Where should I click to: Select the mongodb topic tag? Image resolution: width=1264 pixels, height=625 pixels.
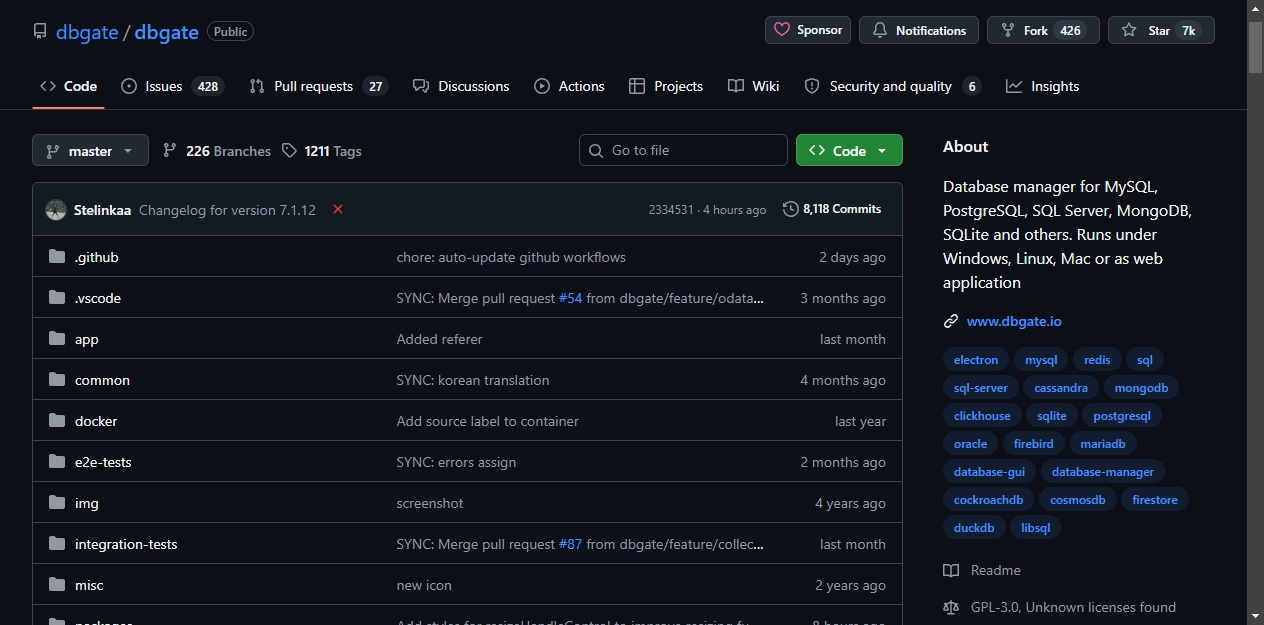1141,388
